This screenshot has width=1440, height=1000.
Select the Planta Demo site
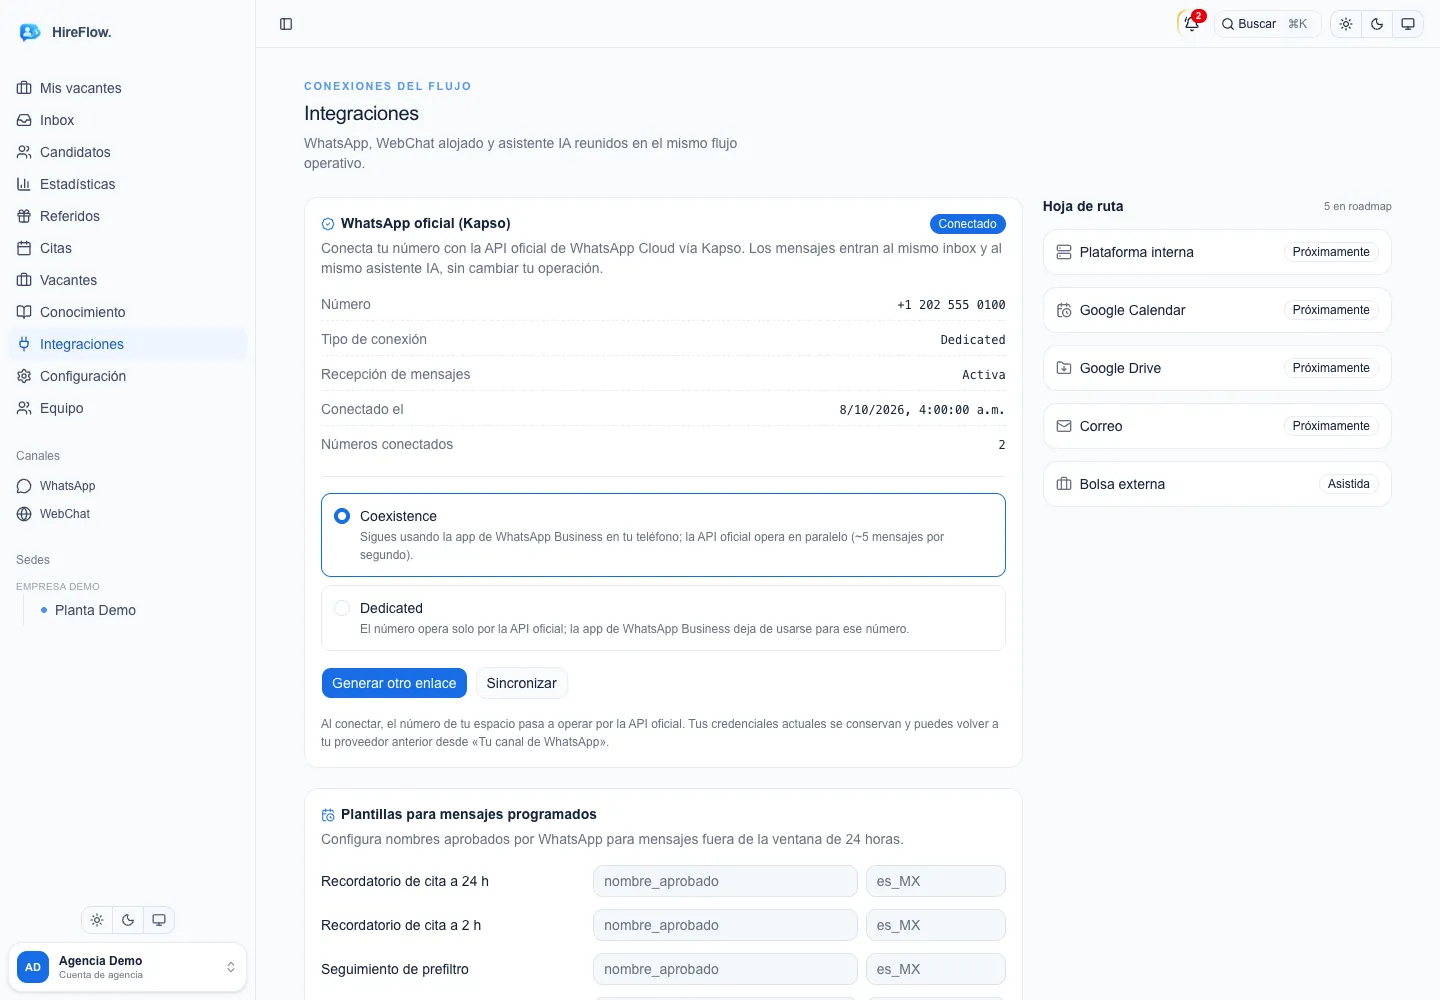95,610
